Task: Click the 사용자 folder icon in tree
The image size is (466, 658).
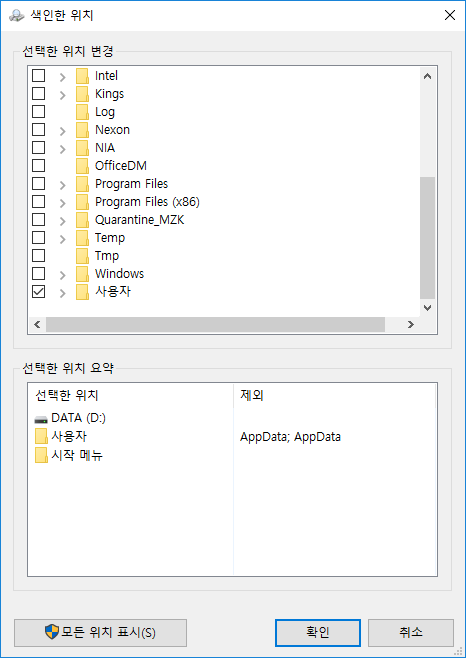Action: coord(82,292)
